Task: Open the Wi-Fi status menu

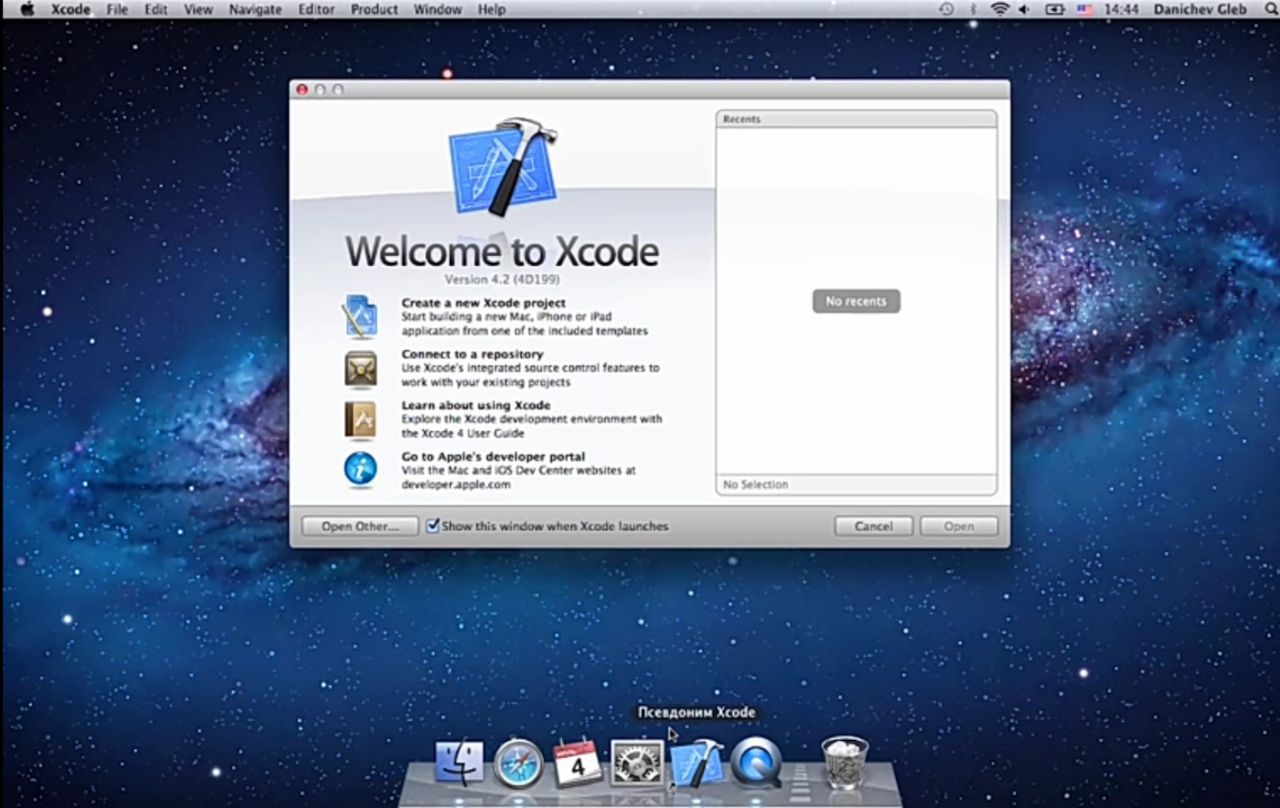Action: (1000, 9)
